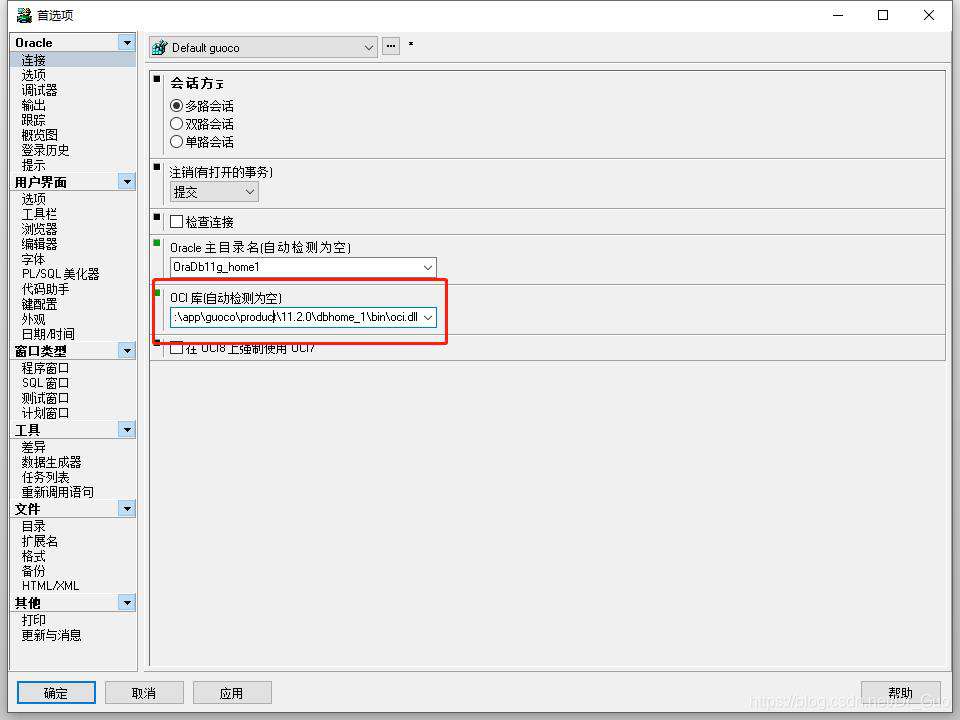Open the 跟踪 preferences page
The height and width of the screenshot is (720, 960).
point(34,120)
